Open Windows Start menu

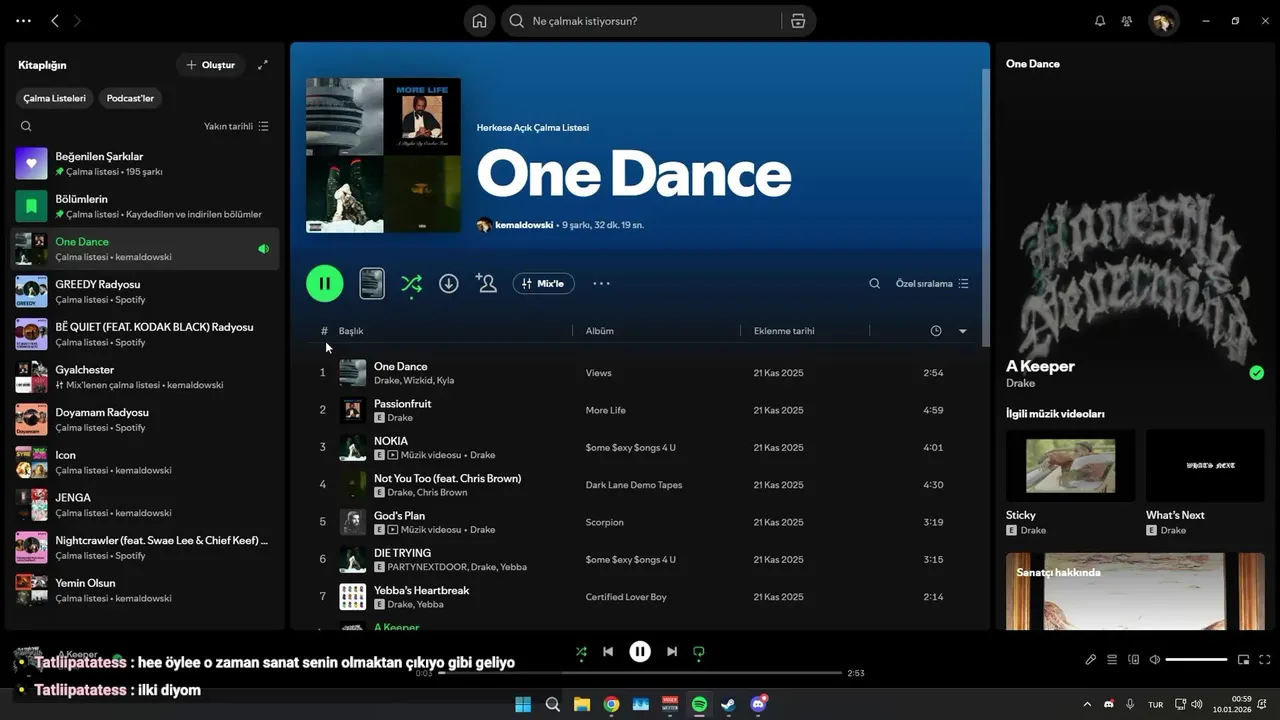tap(523, 704)
